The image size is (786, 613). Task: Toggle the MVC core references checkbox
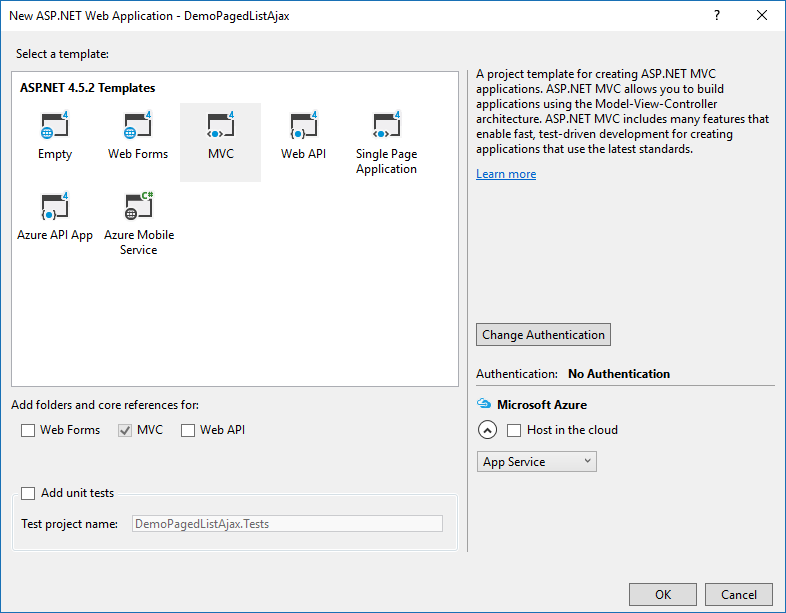tap(125, 431)
